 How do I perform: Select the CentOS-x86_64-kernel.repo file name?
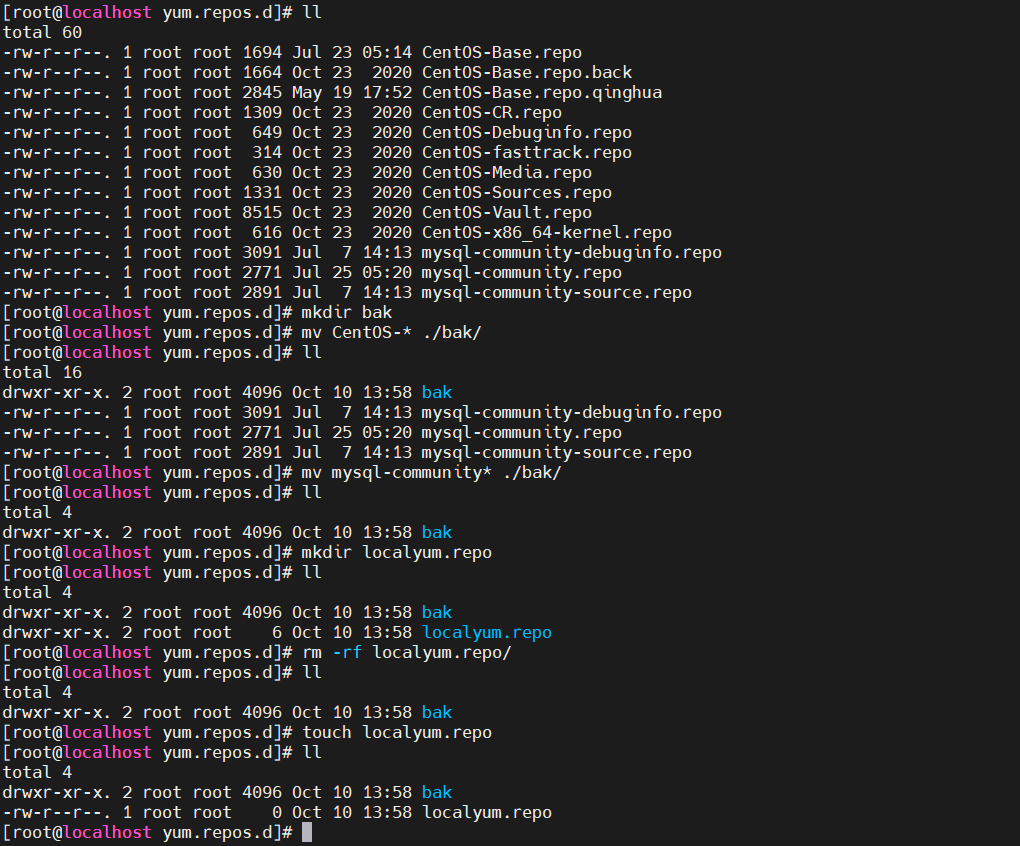point(547,232)
